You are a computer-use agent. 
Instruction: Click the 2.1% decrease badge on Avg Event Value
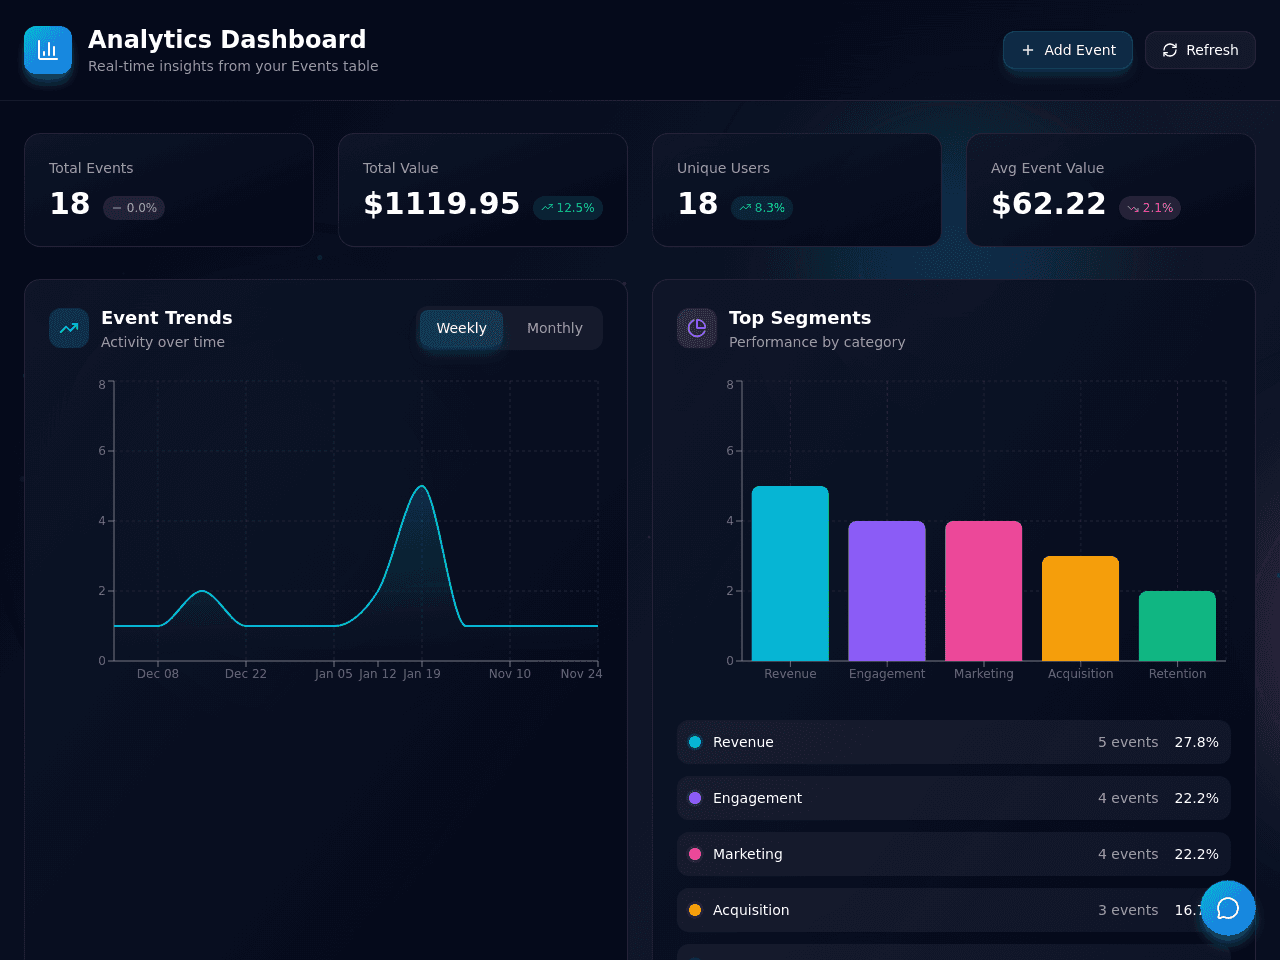pyautogui.click(x=1150, y=208)
